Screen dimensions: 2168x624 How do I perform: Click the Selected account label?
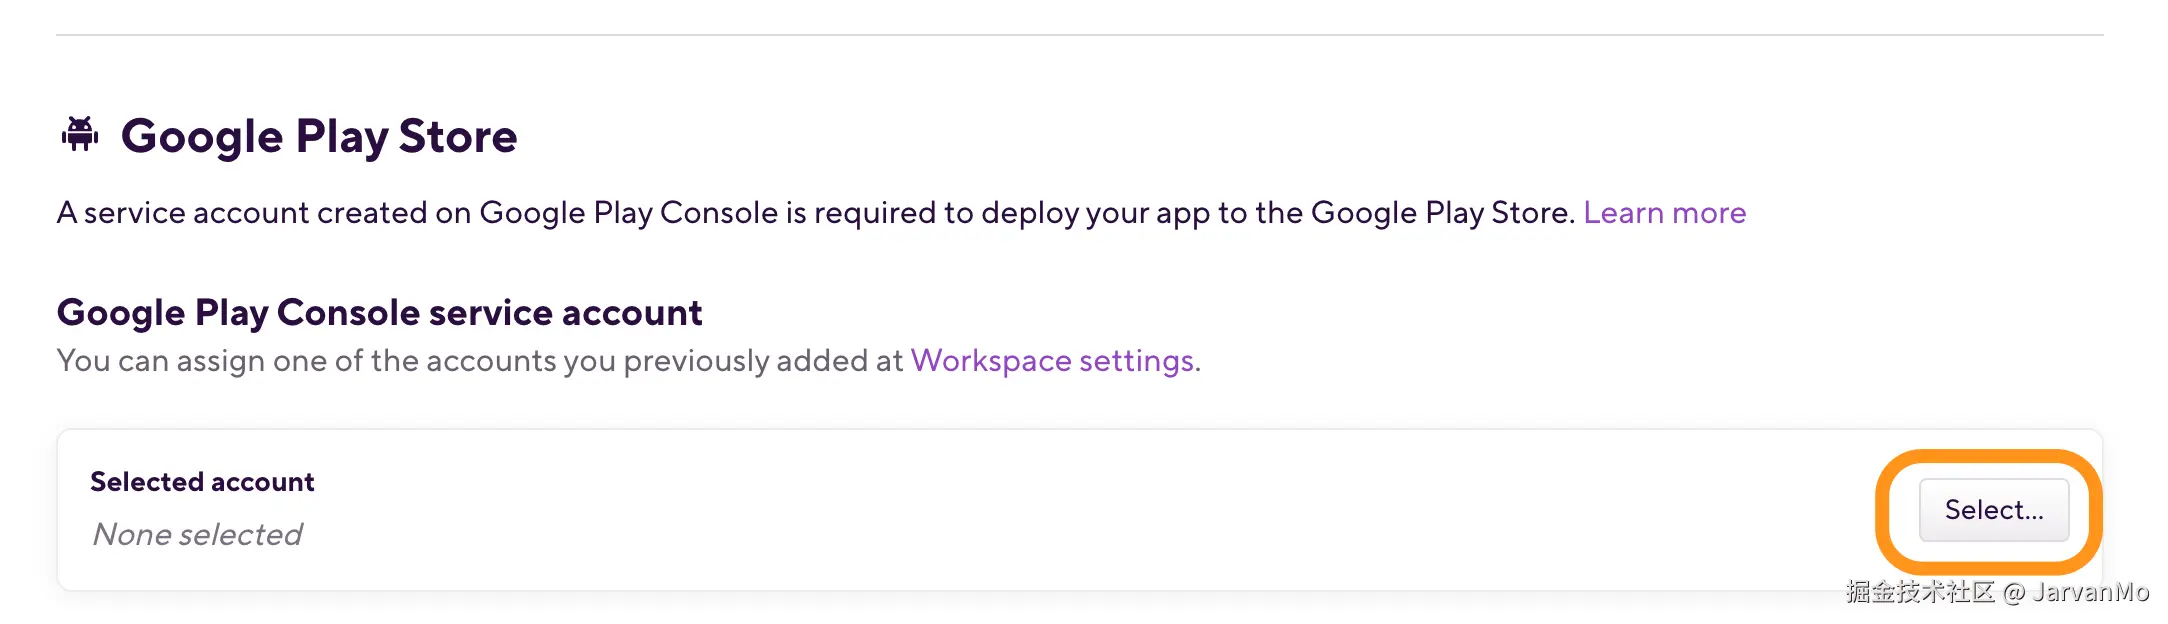(202, 482)
